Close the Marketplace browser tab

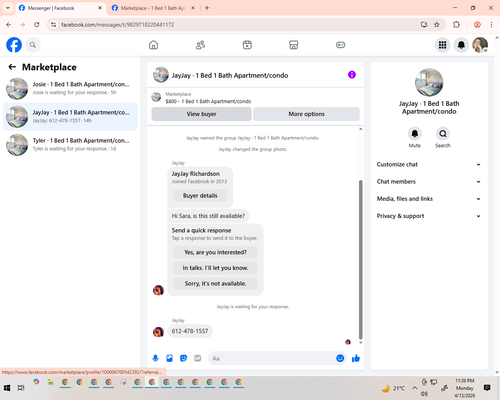pyautogui.click(x=193, y=8)
